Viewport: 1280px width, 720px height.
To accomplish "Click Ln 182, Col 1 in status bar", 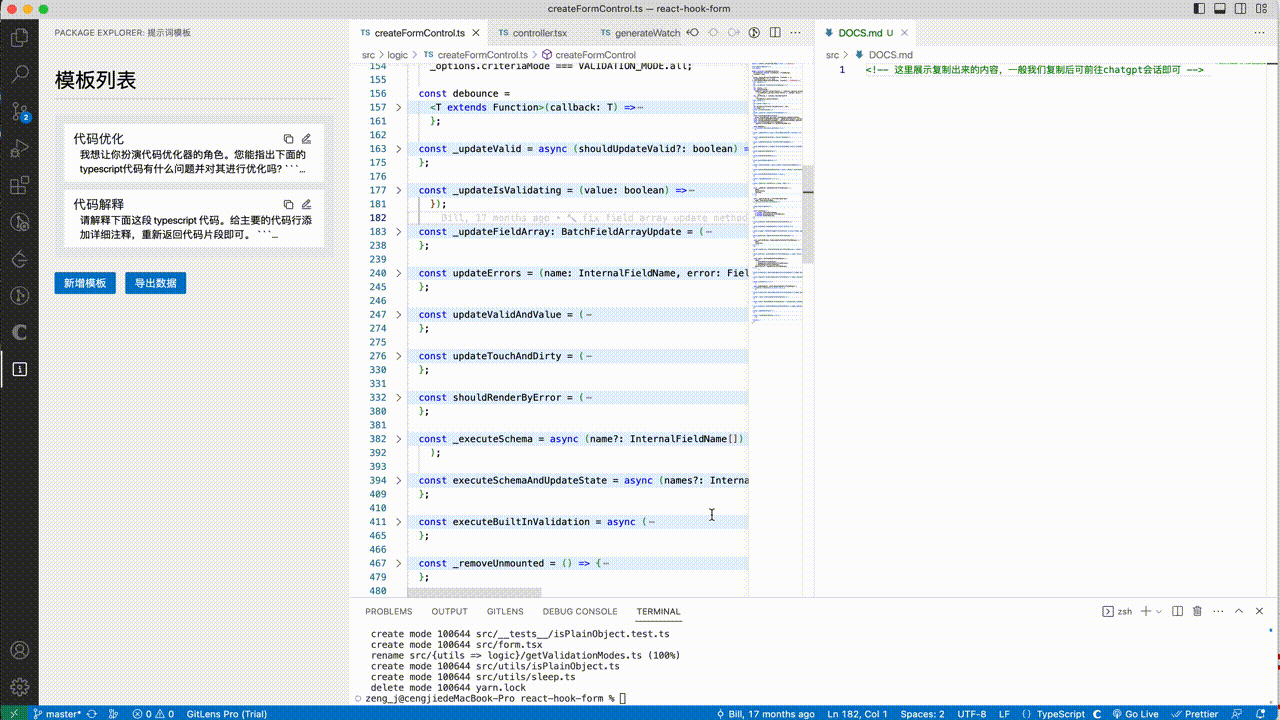I will (x=857, y=714).
